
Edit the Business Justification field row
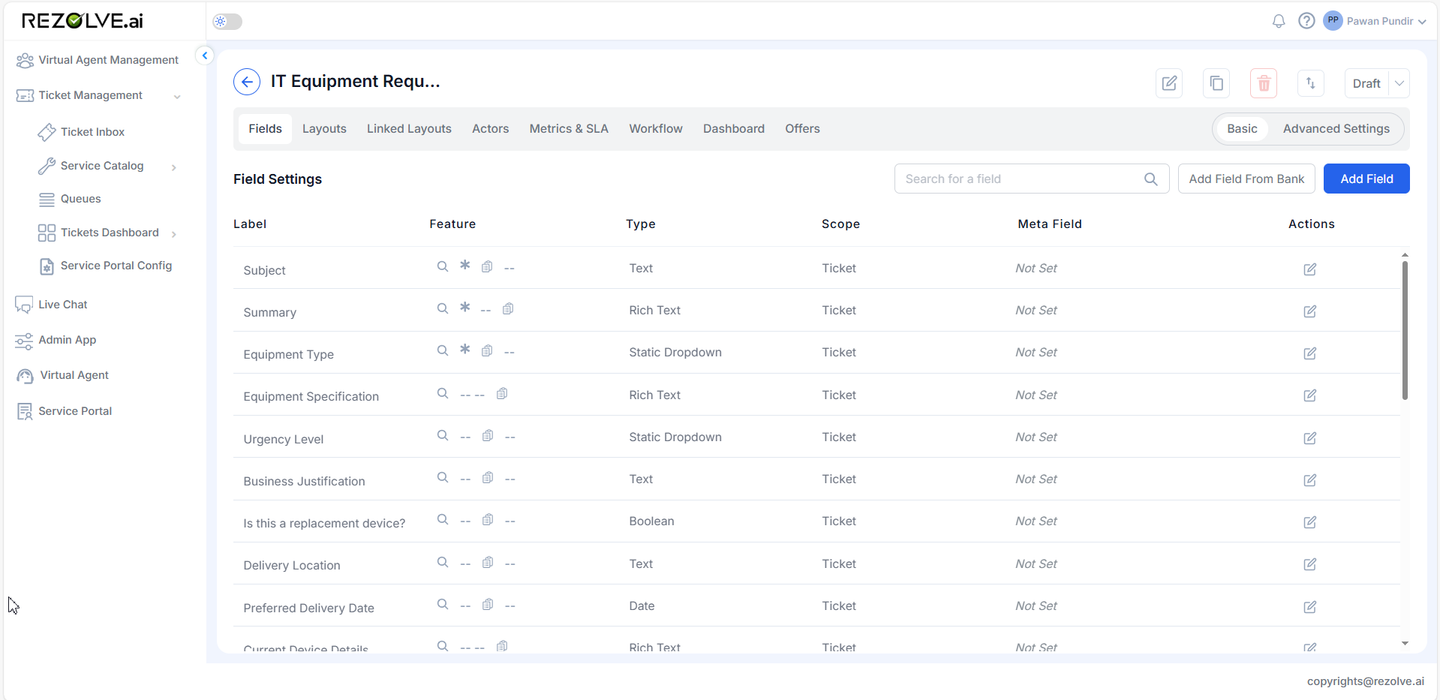[1310, 480]
